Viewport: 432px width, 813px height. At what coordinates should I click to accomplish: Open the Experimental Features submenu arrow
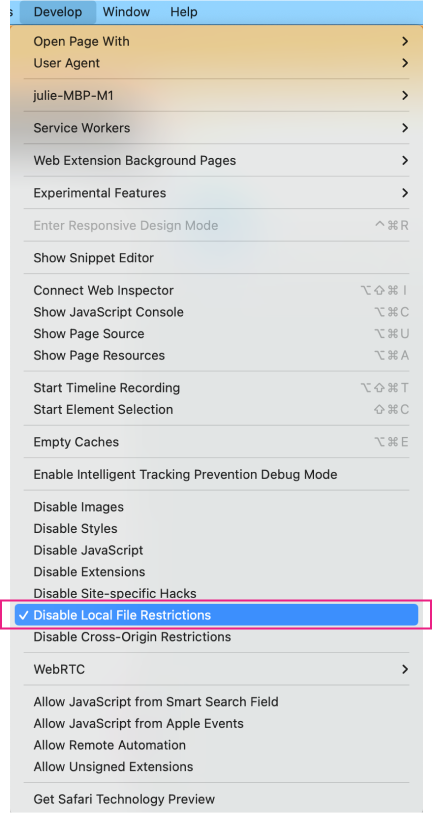tap(405, 193)
